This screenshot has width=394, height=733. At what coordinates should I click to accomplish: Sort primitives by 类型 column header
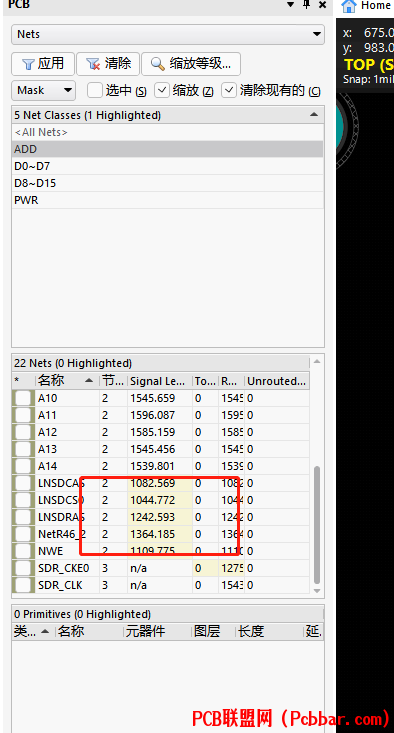click(x=32, y=632)
